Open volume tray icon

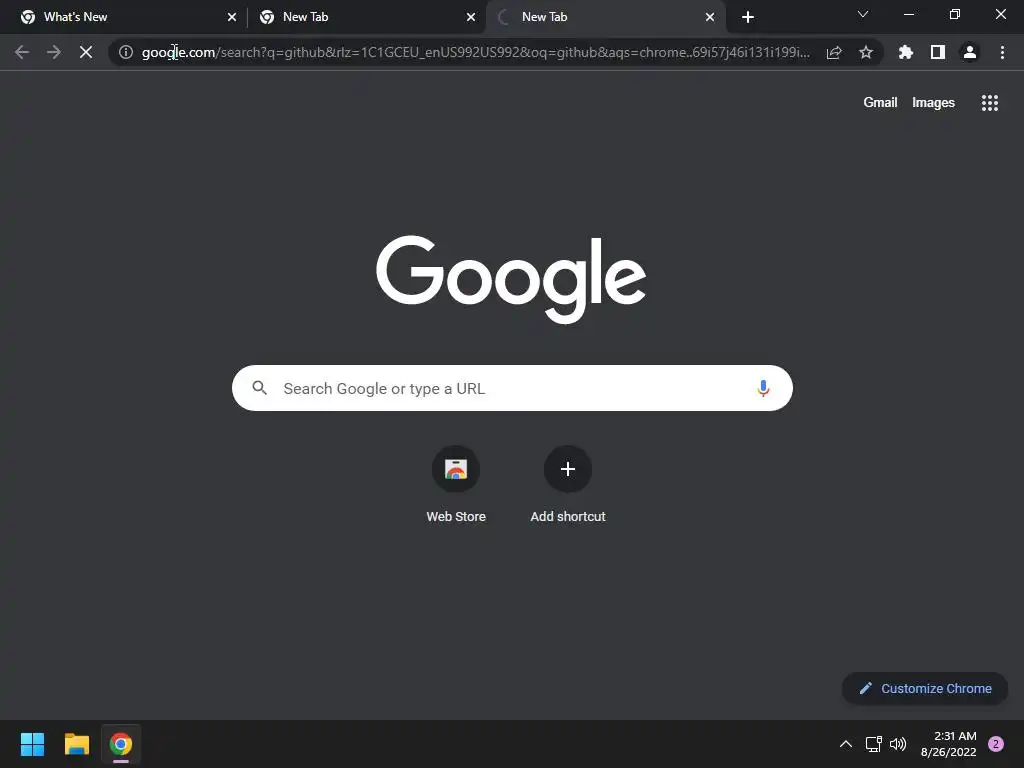[898, 744]
